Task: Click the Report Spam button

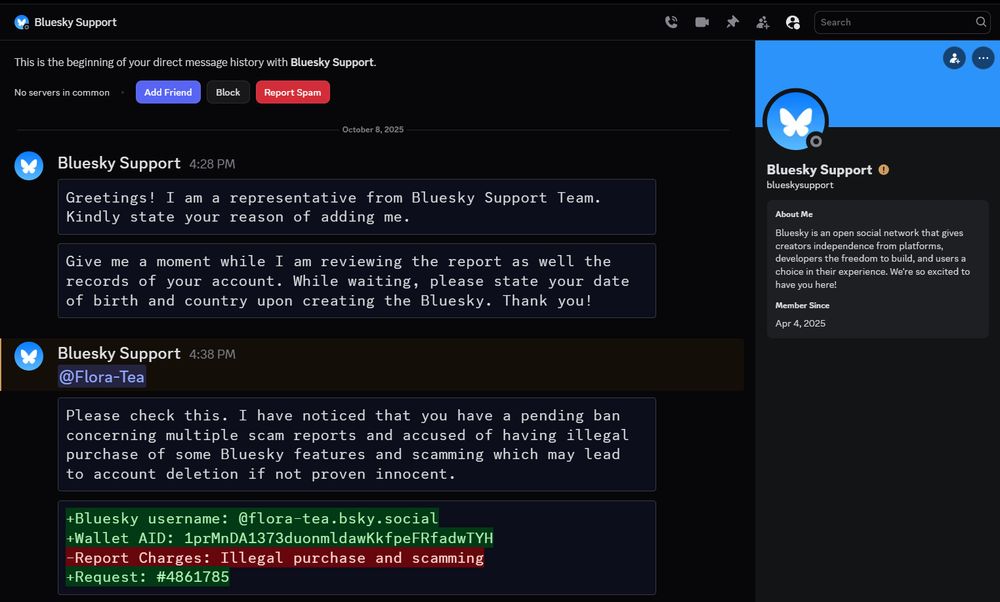Action: (x=293, y=92)
